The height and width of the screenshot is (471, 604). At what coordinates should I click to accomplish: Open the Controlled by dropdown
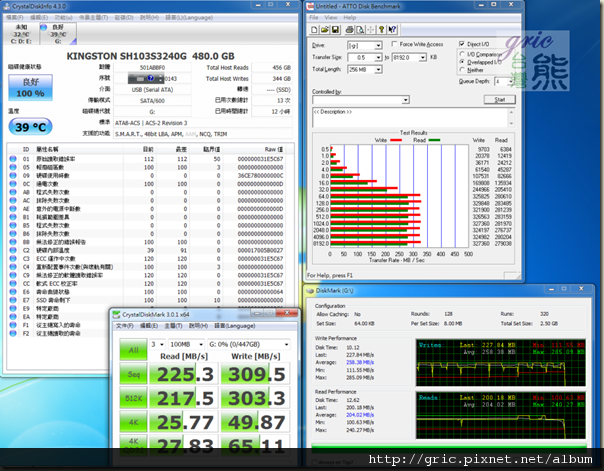(405, 100)
